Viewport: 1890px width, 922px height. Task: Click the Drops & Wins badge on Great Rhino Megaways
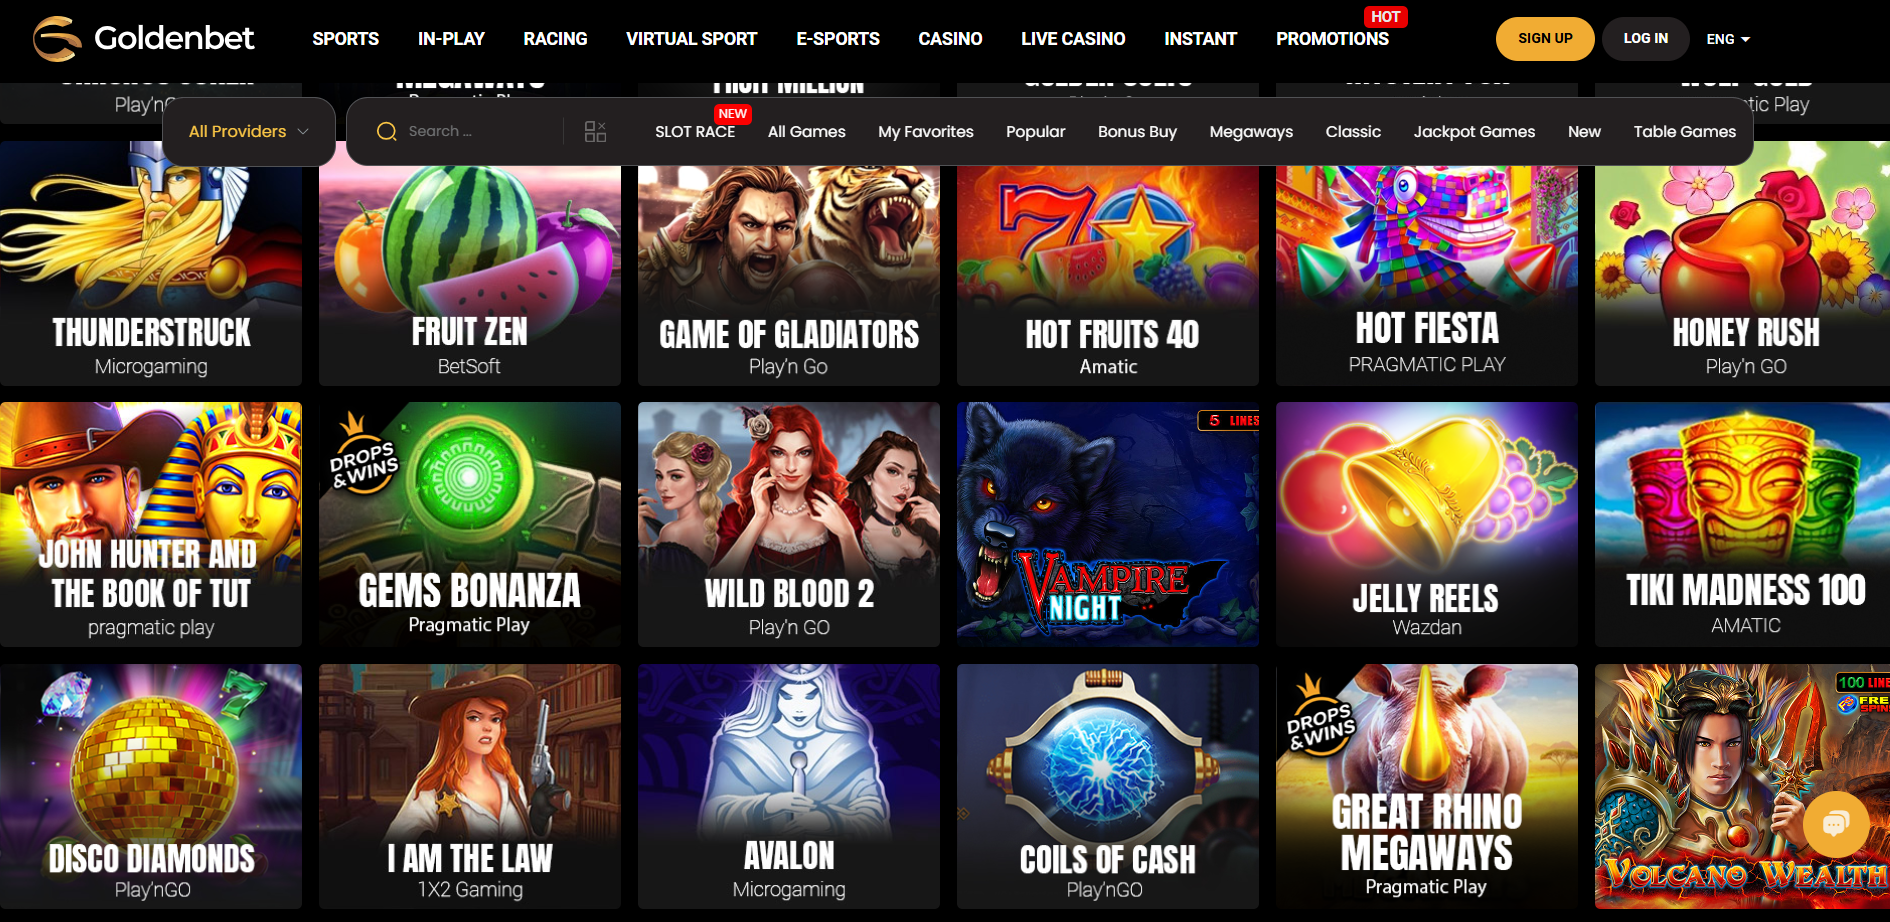click(x=1320, y=714)
